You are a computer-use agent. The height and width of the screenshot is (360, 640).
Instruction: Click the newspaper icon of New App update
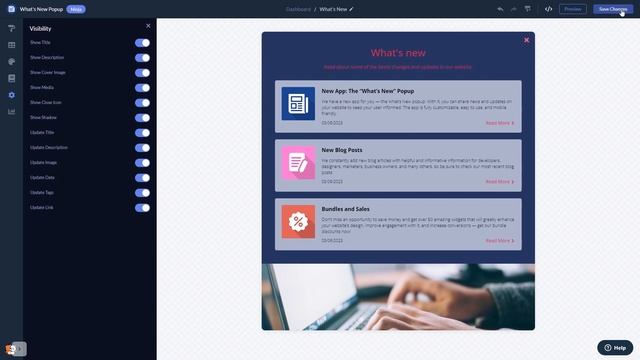(x=298, y=103)
